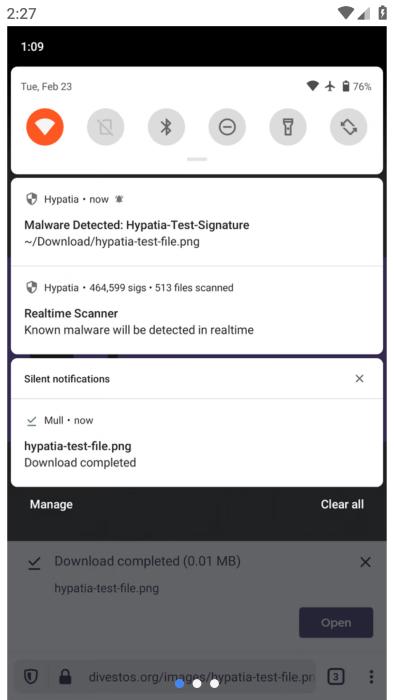Toggle the Wi-Fi quick setting

coord(45,127)
